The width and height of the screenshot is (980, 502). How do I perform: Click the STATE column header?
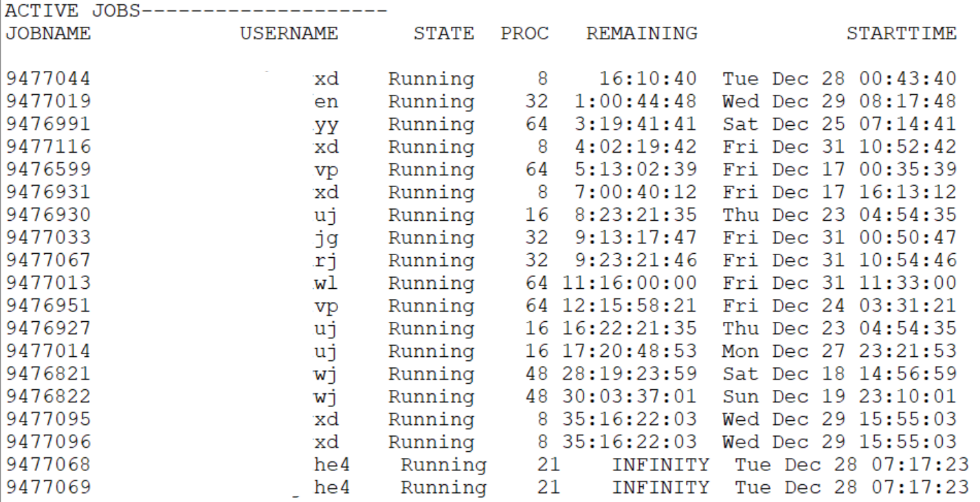point(444,33)
